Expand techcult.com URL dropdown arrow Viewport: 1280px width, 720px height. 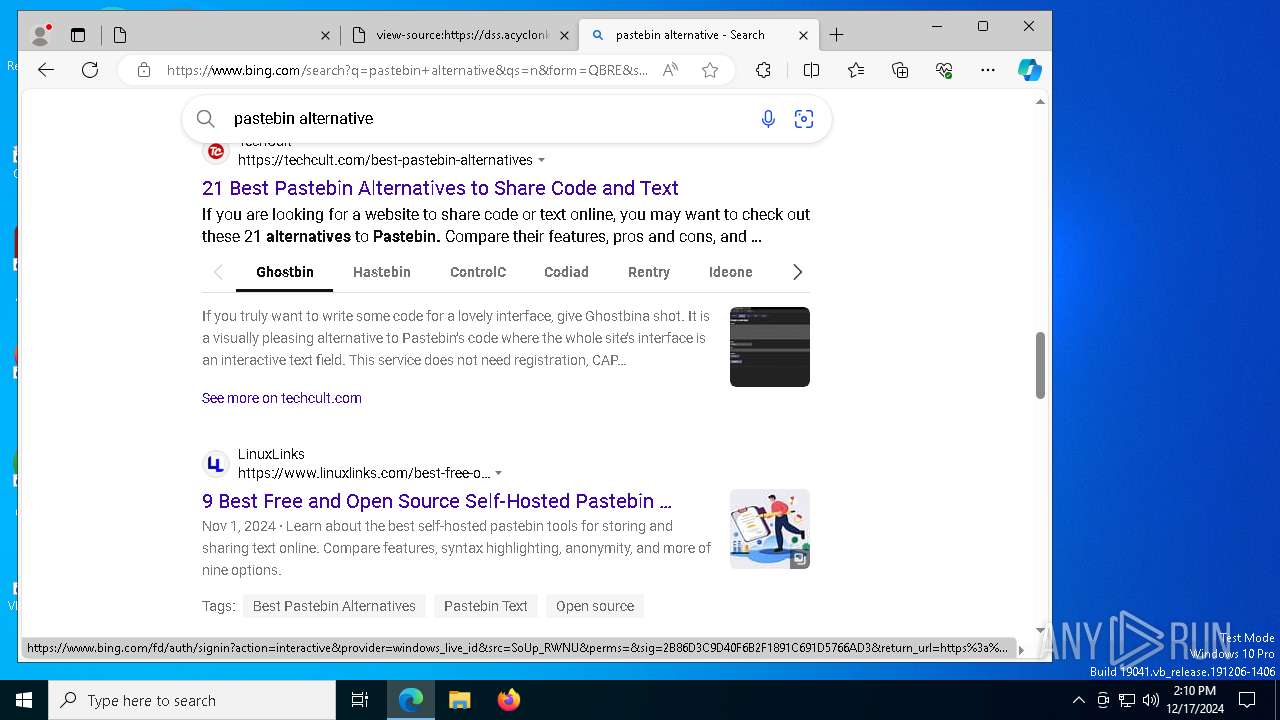[542, 161]
